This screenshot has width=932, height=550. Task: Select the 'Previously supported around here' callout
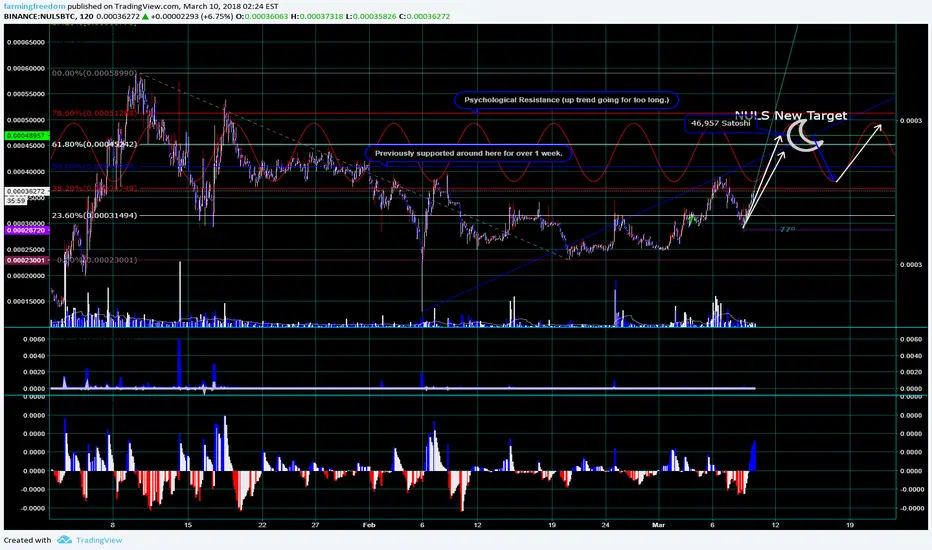coord(468,153)
